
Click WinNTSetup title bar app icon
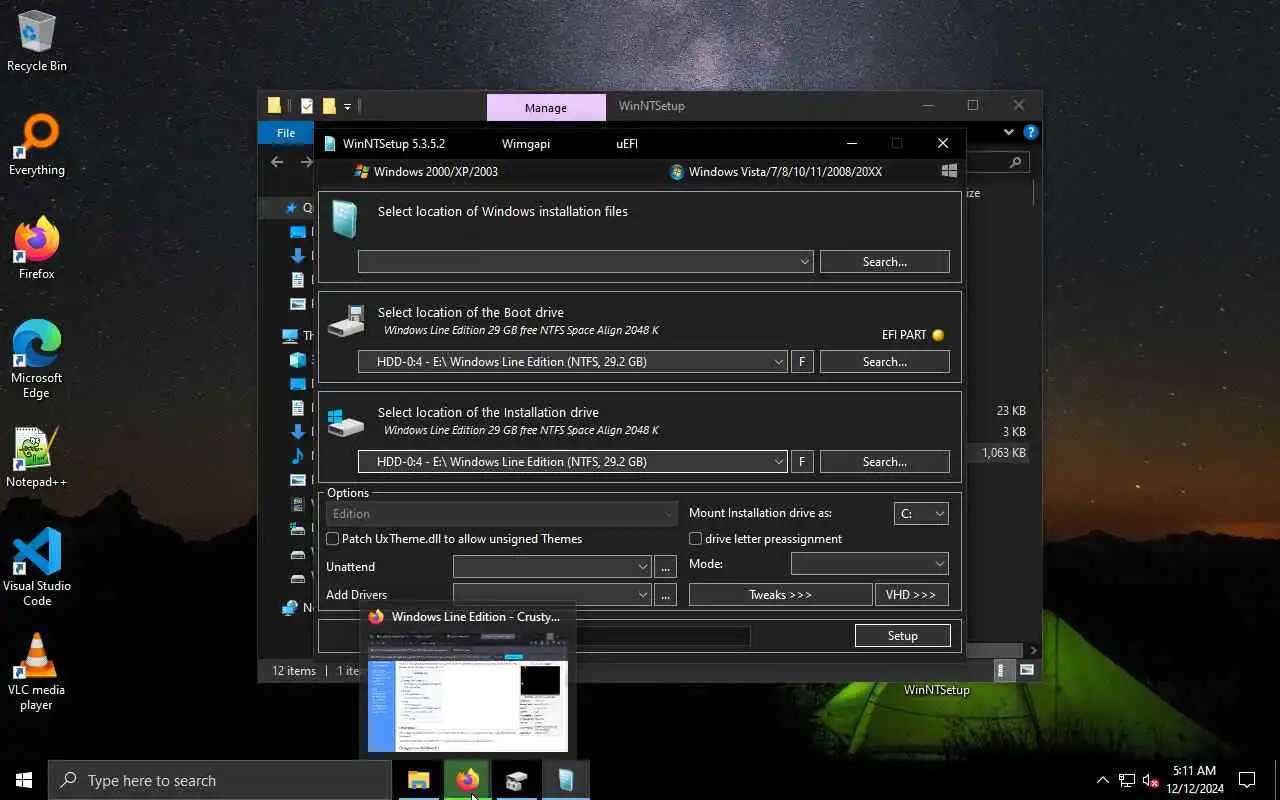pyautogui.click(x=330, y=144)
